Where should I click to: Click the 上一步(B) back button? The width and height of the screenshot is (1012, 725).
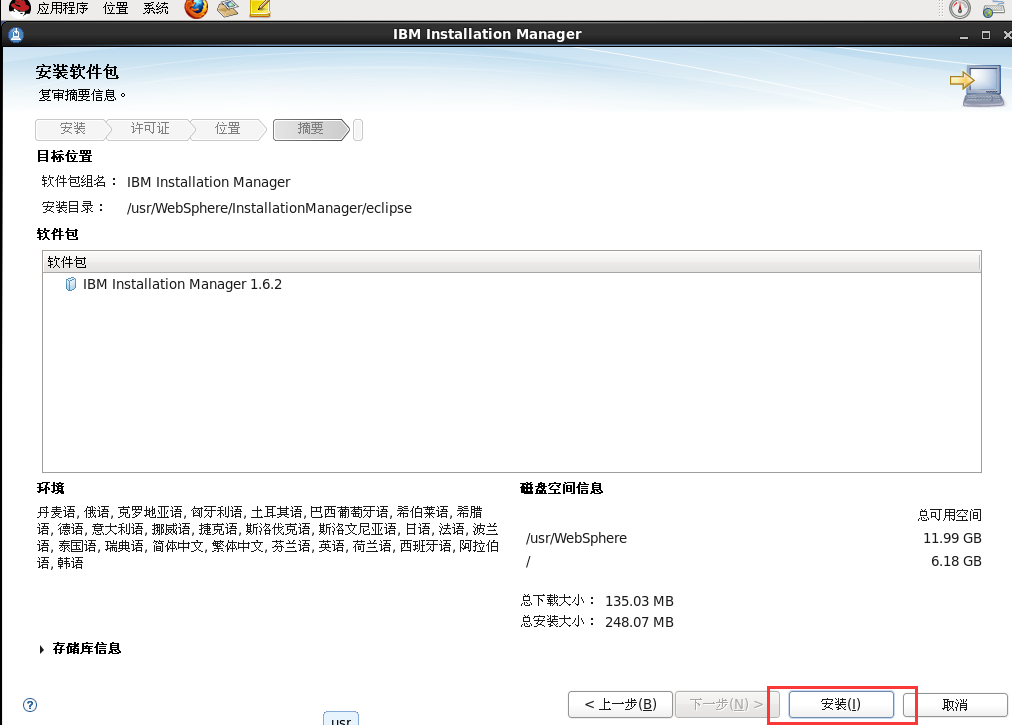click(620, 704)
